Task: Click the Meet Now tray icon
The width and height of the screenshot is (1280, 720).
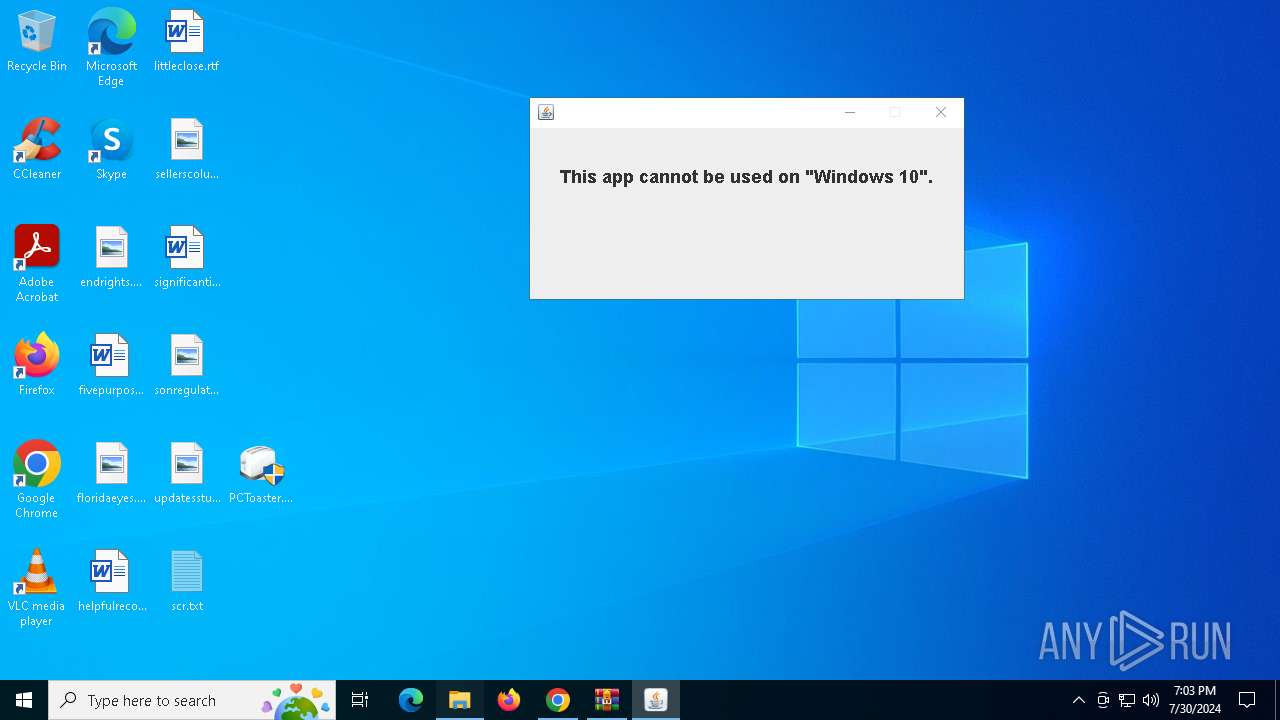Action: tap(1103, 700)
